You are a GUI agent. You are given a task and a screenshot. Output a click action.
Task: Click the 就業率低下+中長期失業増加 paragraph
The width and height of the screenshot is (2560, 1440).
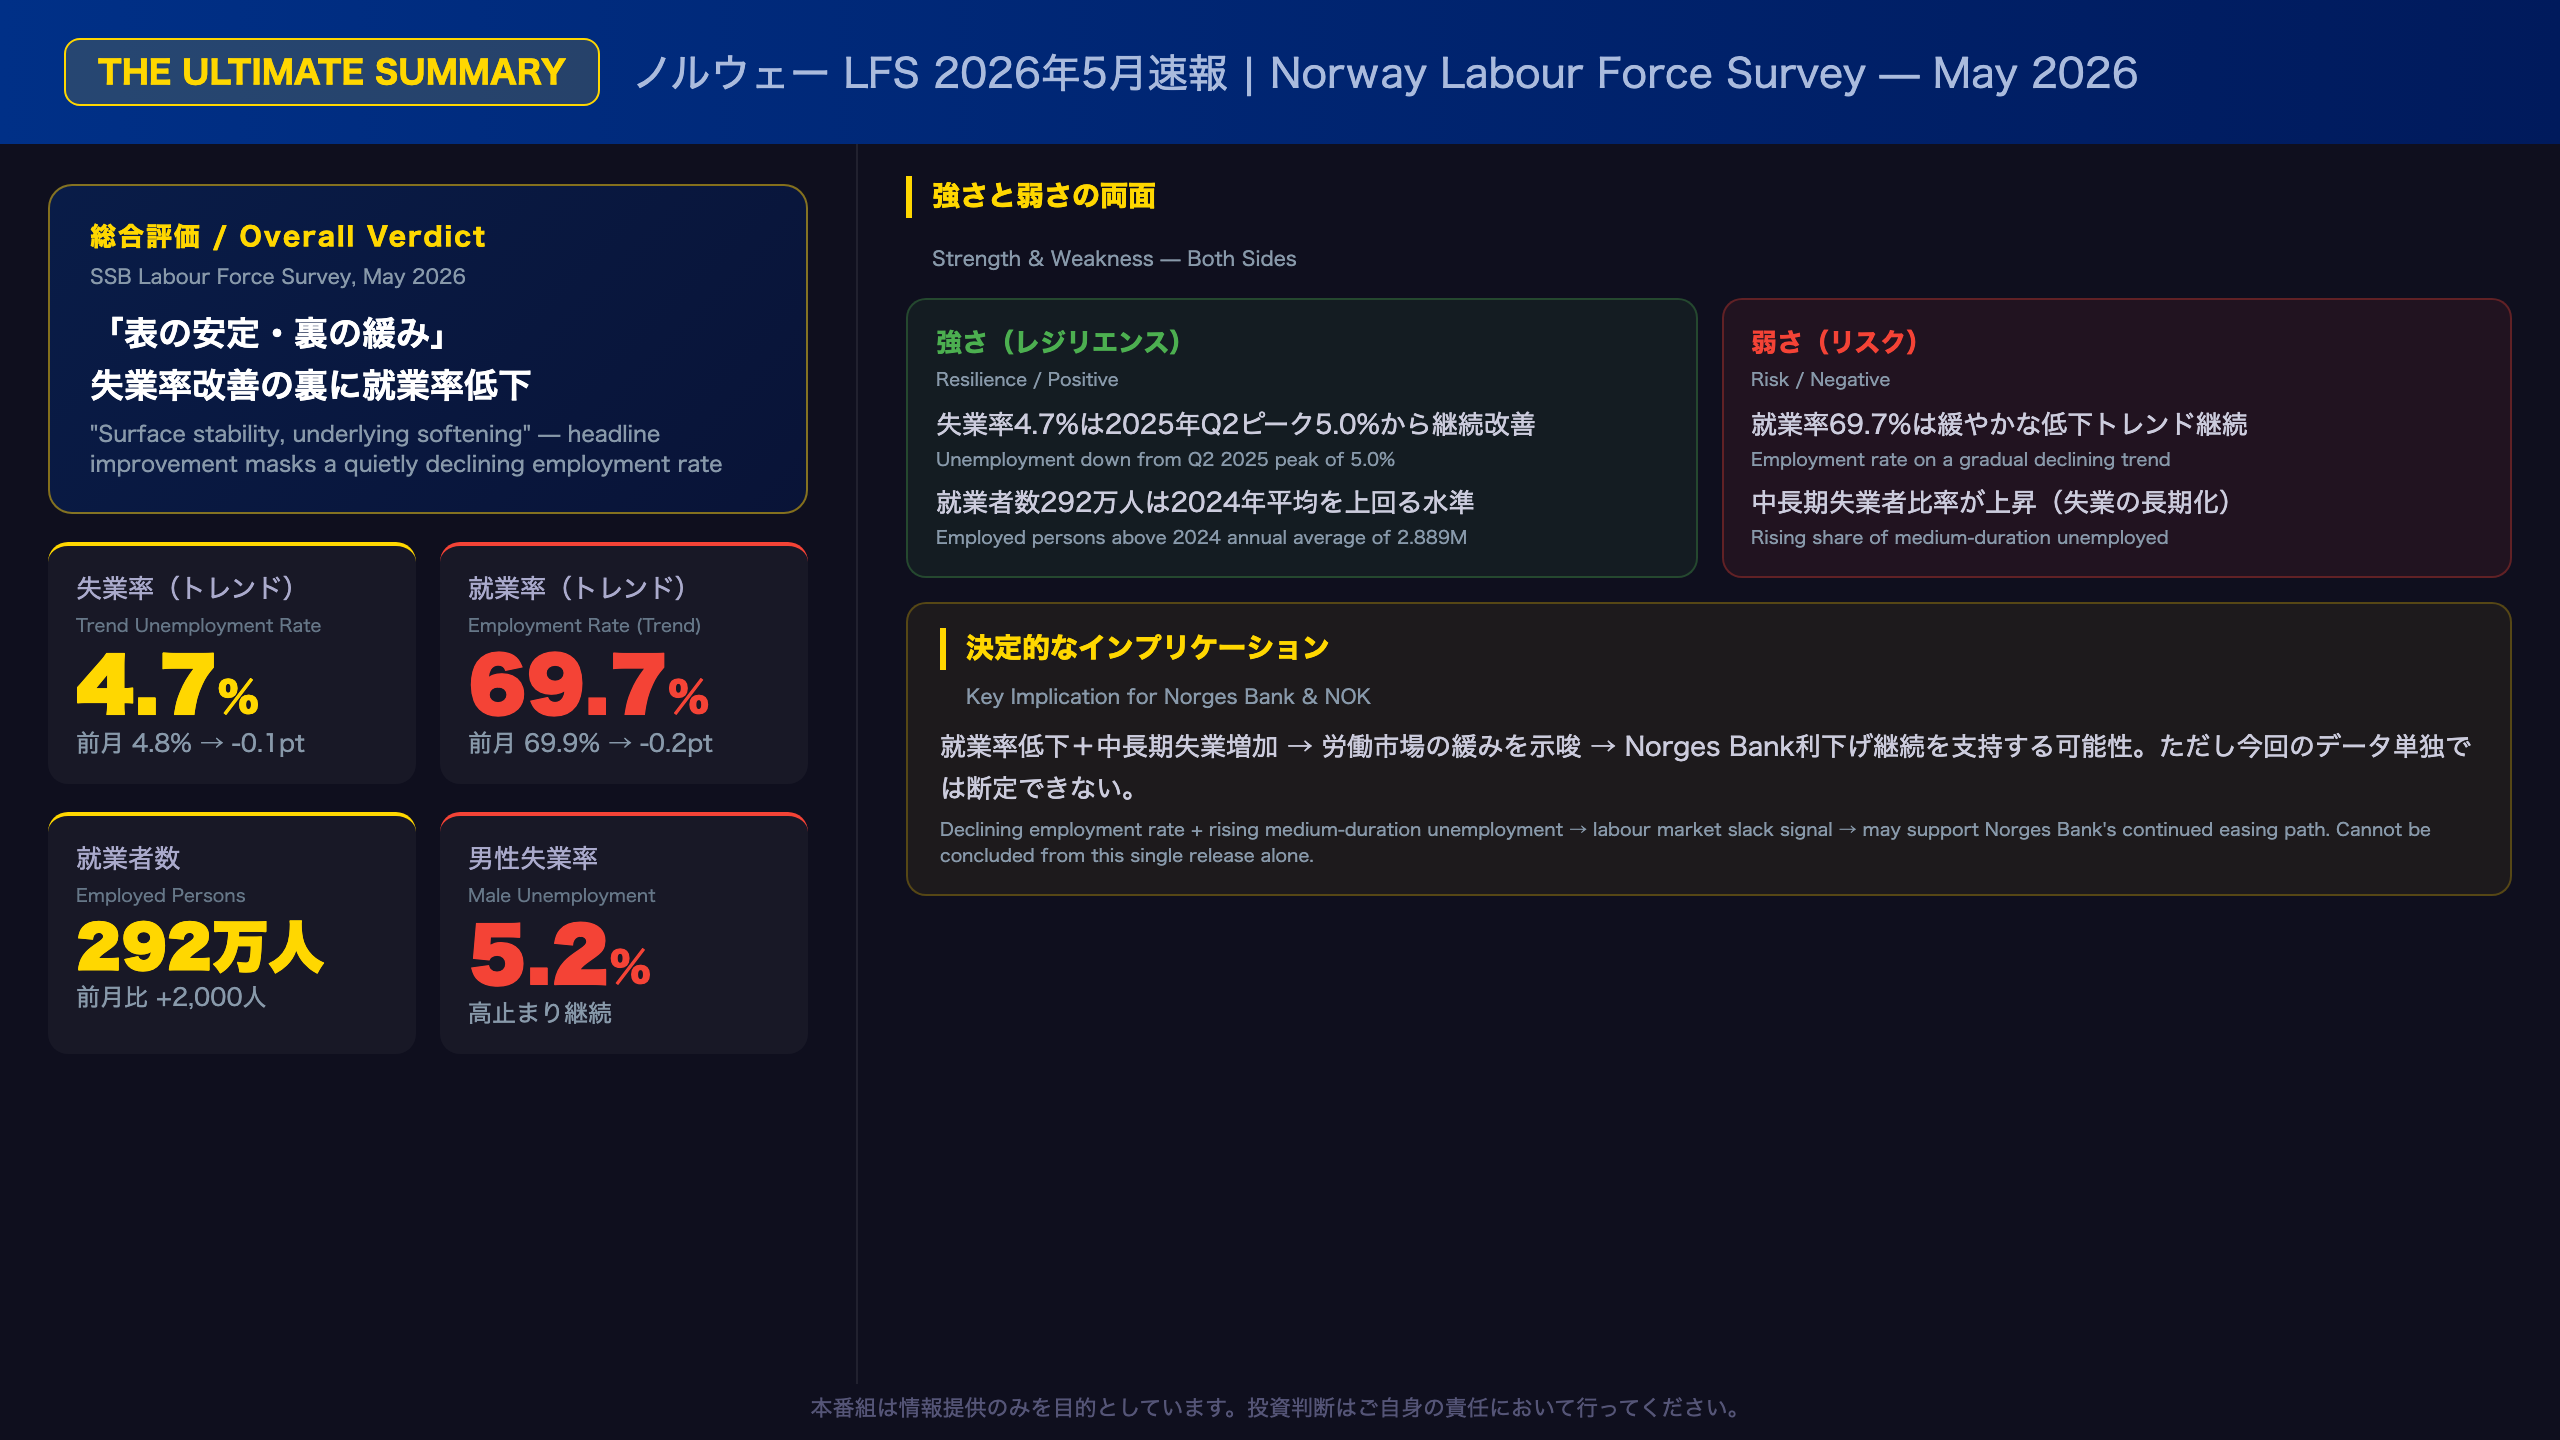point(1705,767)
